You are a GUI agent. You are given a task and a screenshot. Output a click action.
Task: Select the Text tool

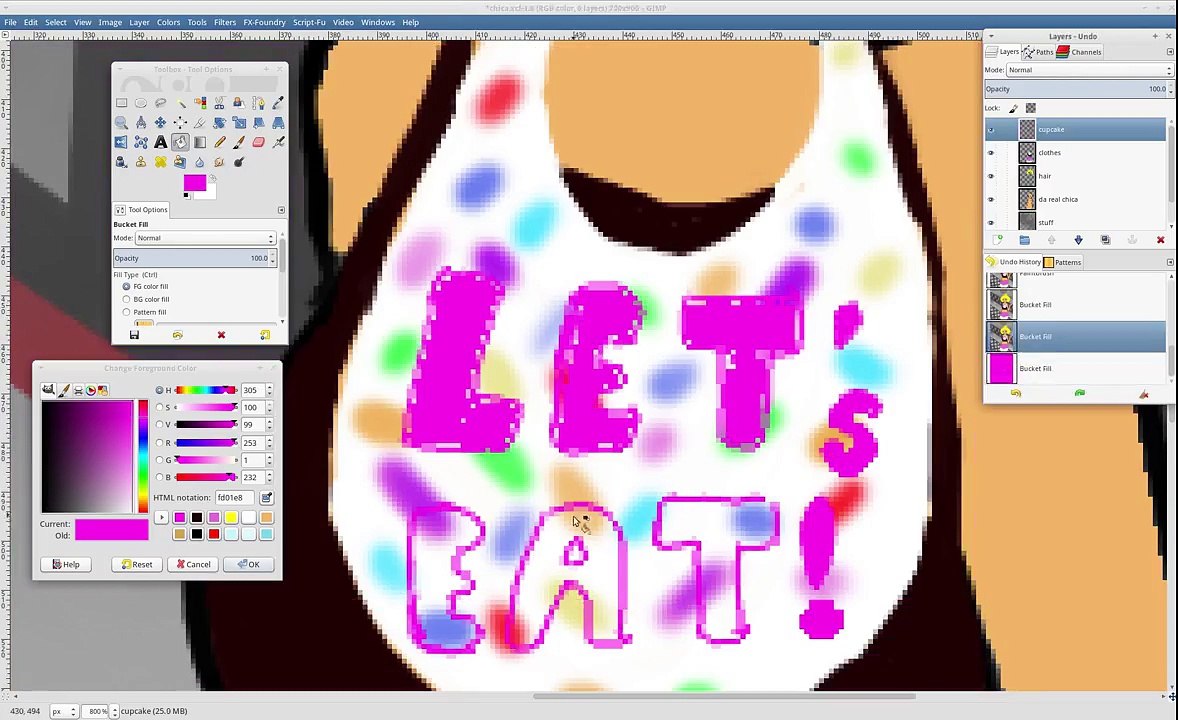[x=160, y=142]
